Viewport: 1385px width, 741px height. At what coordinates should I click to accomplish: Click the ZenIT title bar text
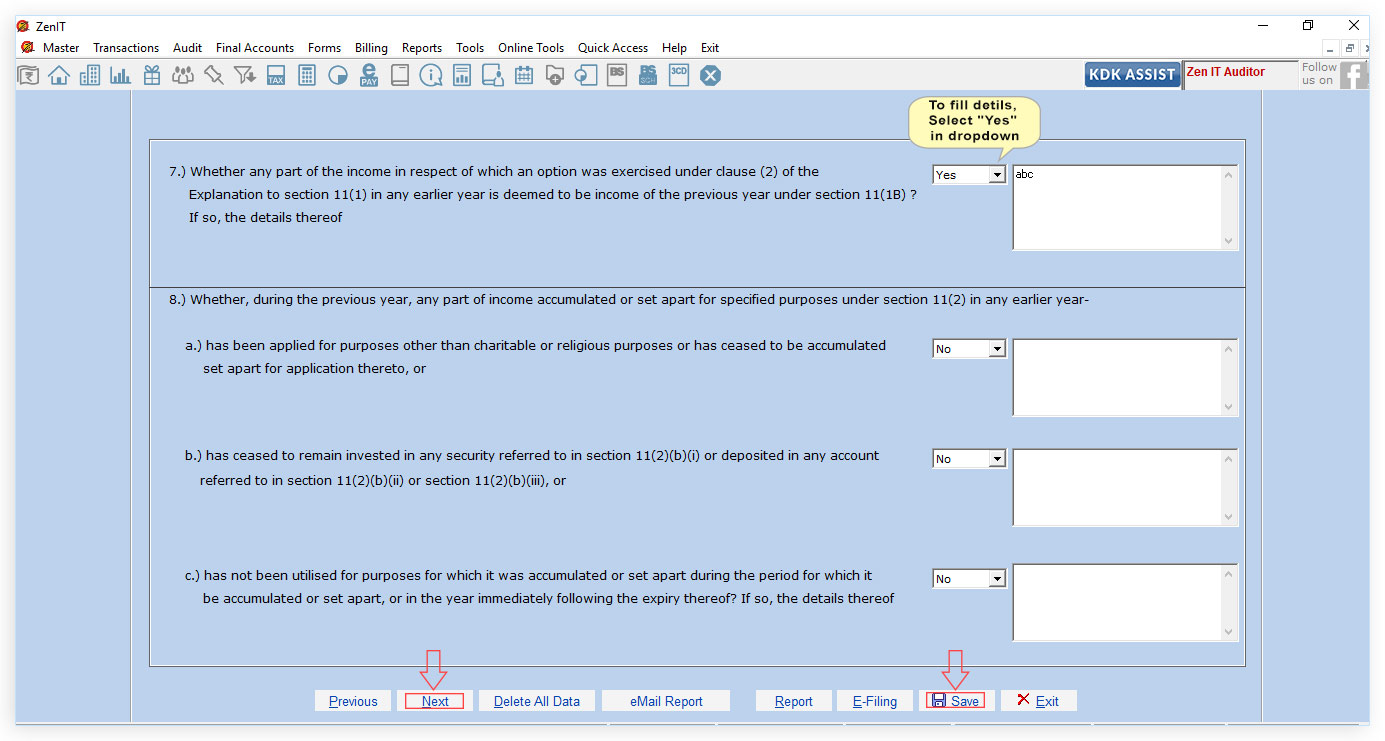pyautogui.click(x=50, y=27)
